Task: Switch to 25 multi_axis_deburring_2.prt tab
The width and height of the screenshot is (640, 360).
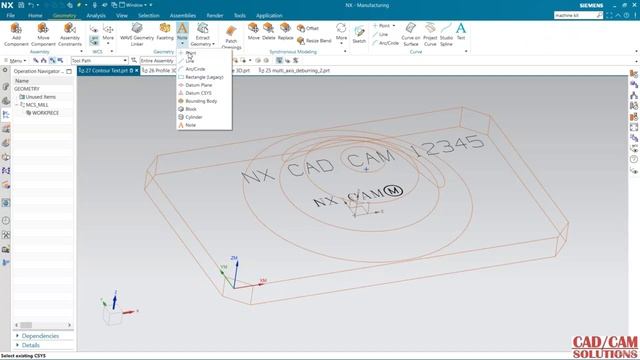Action: click(294, 71)
